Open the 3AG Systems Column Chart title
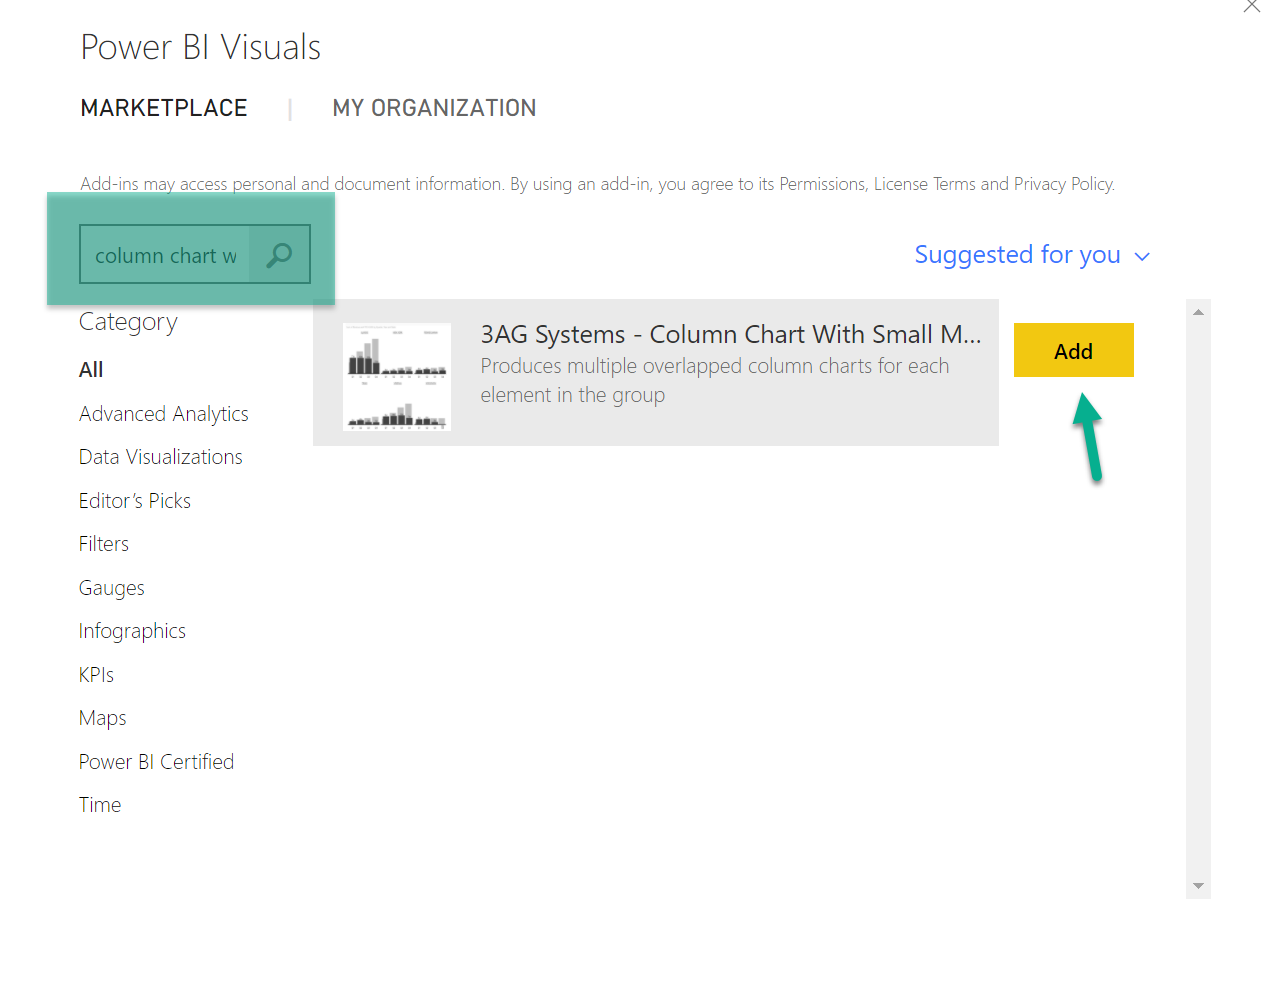The height and width of the screenshot is (998, 1266). coord(731,334)
